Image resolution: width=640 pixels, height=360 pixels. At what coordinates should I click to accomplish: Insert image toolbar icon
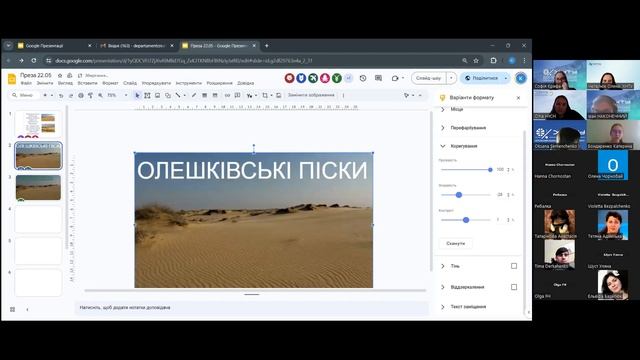158,96
